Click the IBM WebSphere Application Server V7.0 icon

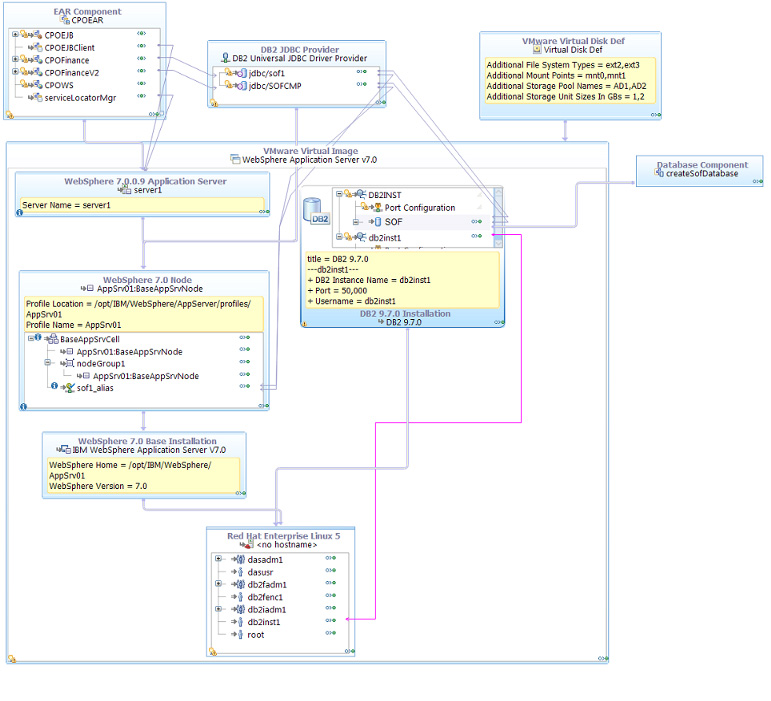click(x=66, y=449)
